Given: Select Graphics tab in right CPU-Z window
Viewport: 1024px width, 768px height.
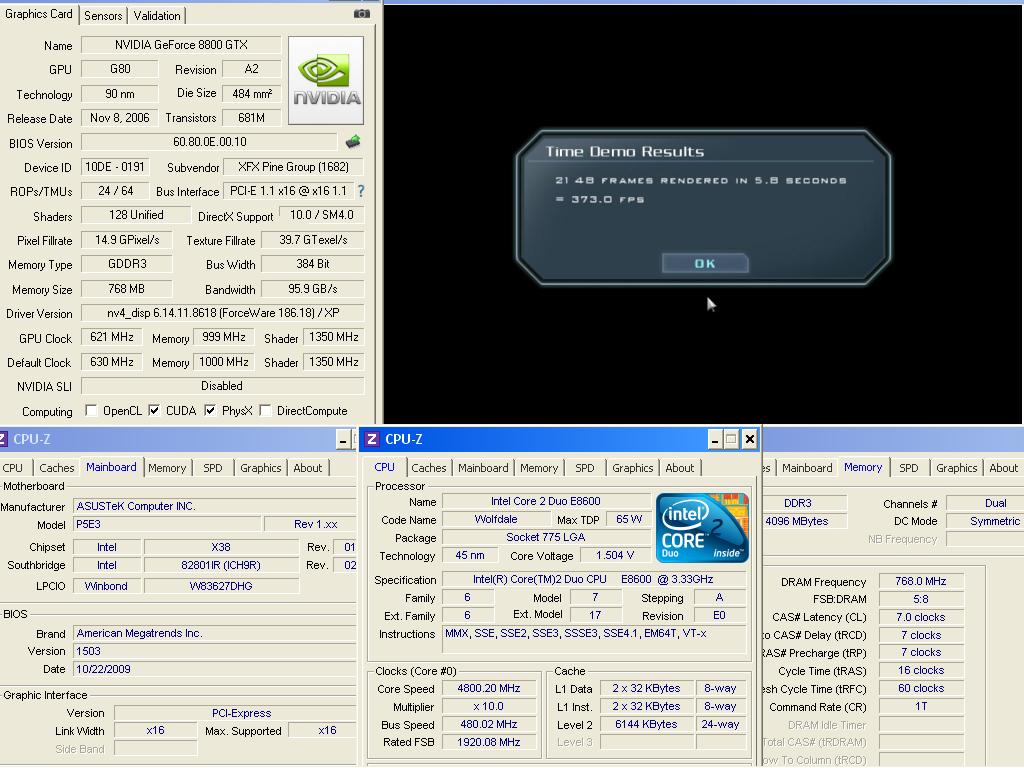Looking at the screenshot, I should pos(957,468).
